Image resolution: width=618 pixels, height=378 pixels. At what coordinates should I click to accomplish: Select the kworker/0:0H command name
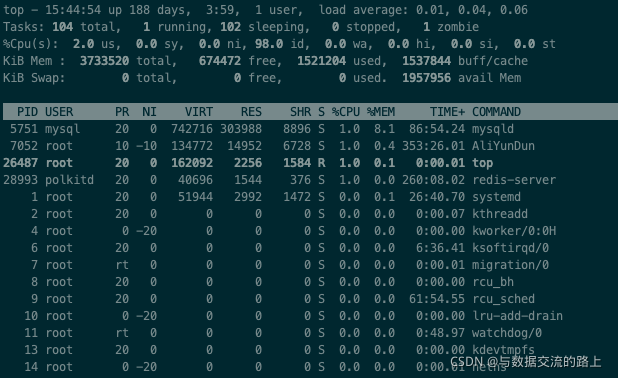click(x=514, y=231)
